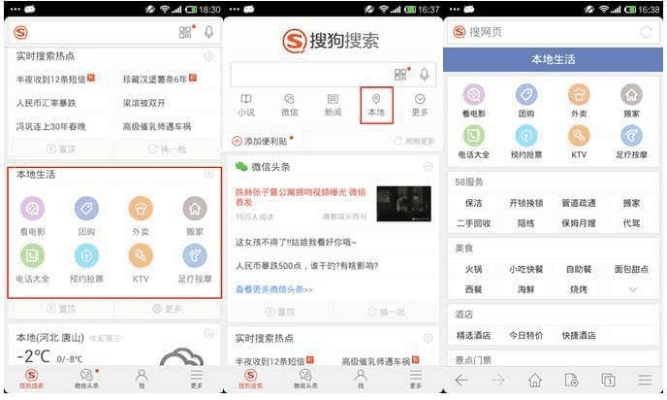Screen dimensions: 667x400
Task: Switch to 微信头条 tab in left screen's bottom bar
Action: (87, 378)
